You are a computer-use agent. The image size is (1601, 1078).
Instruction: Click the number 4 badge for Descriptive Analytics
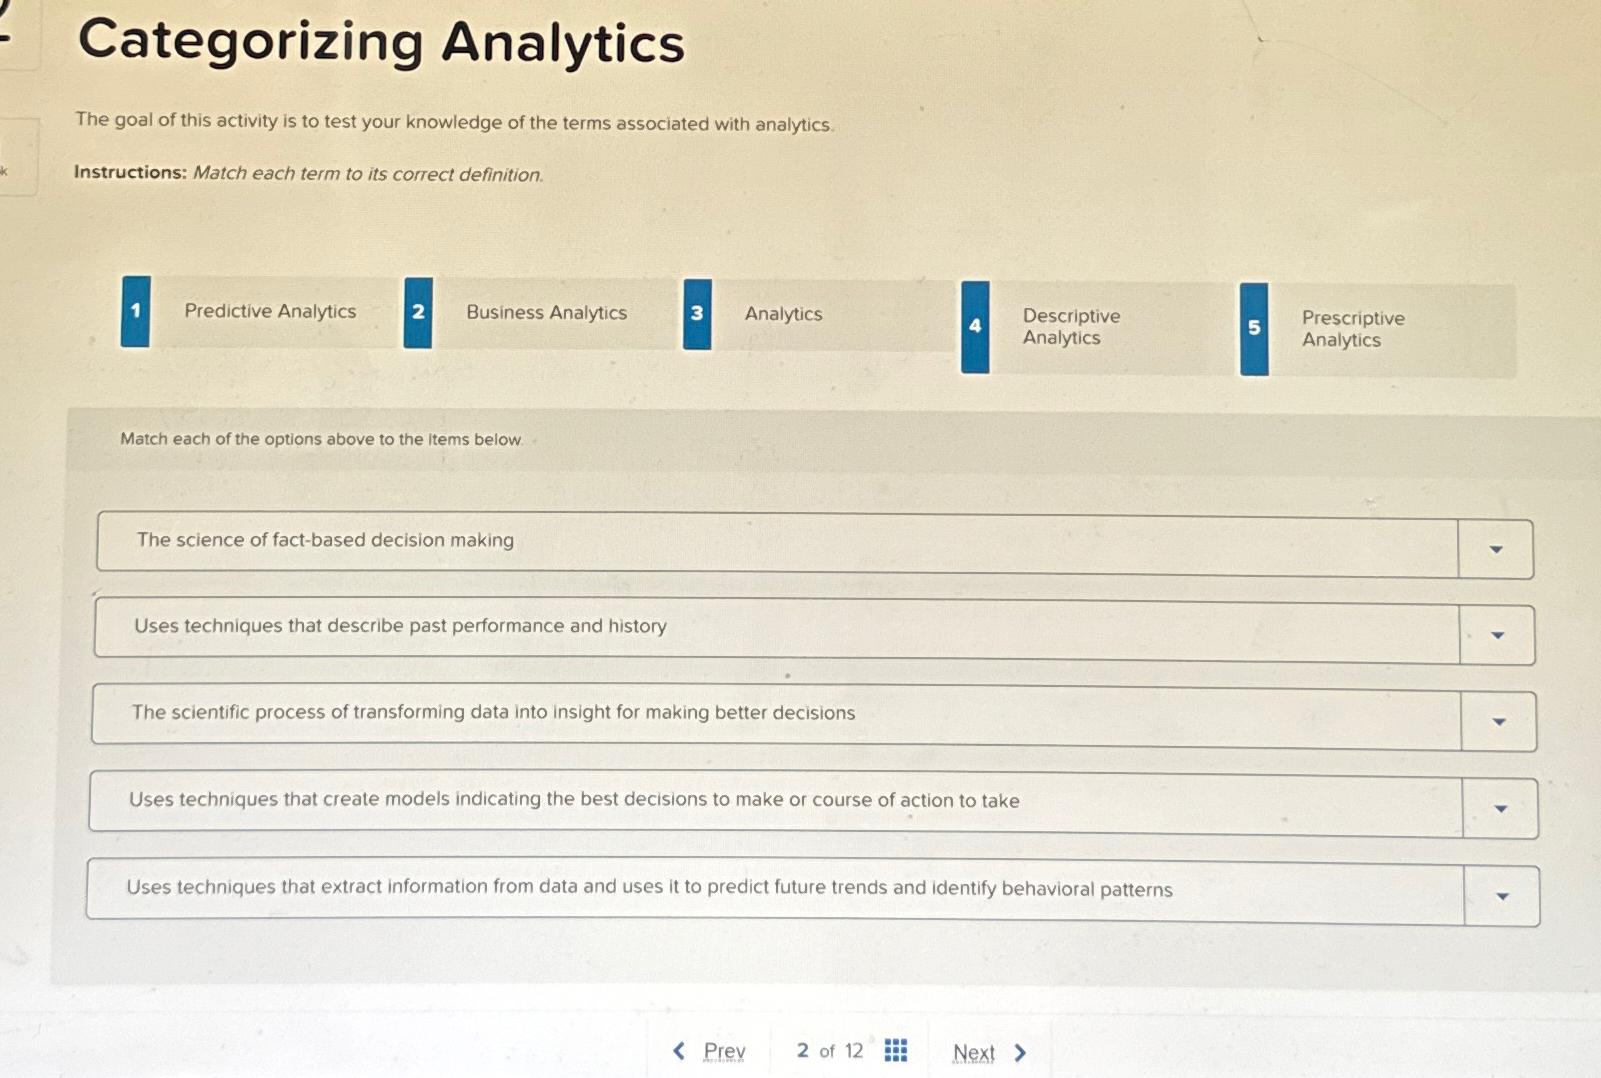pyautogui.click(x=975, y=327)
